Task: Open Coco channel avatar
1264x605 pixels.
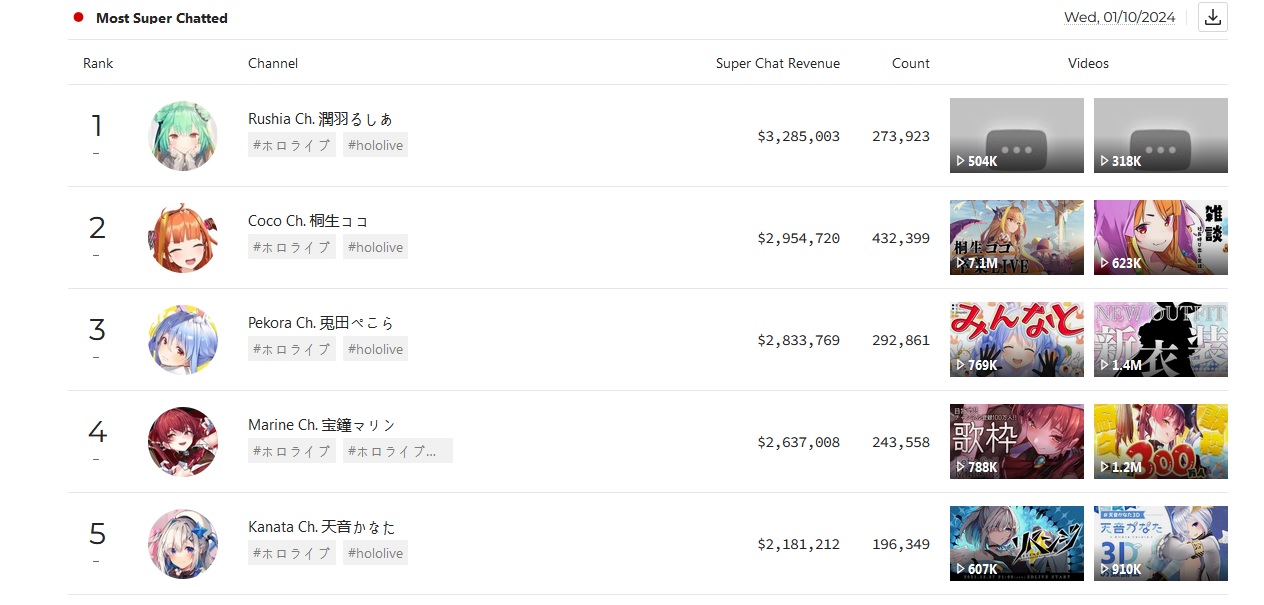Action: (x=183, y=238)
